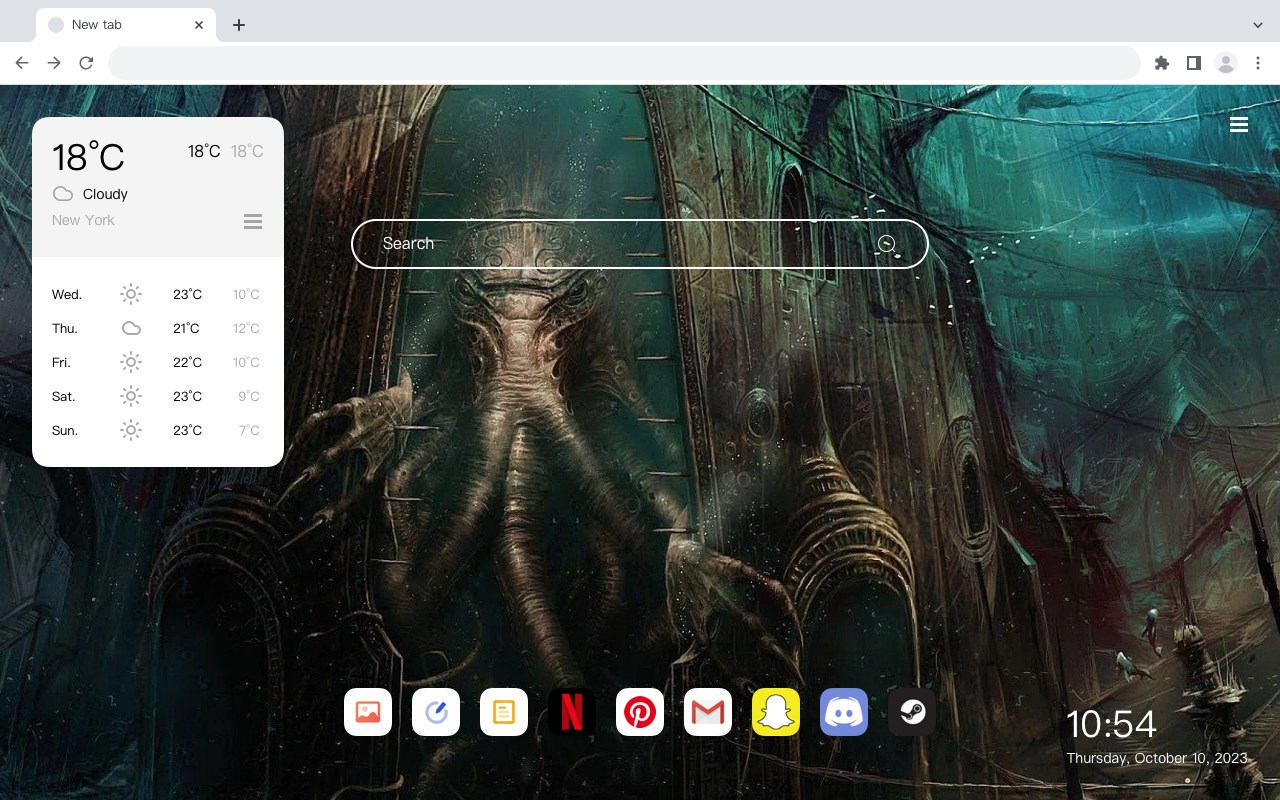Open the Extensions puzzle icon
1280x800 pixels.
tap(1161, 63)
